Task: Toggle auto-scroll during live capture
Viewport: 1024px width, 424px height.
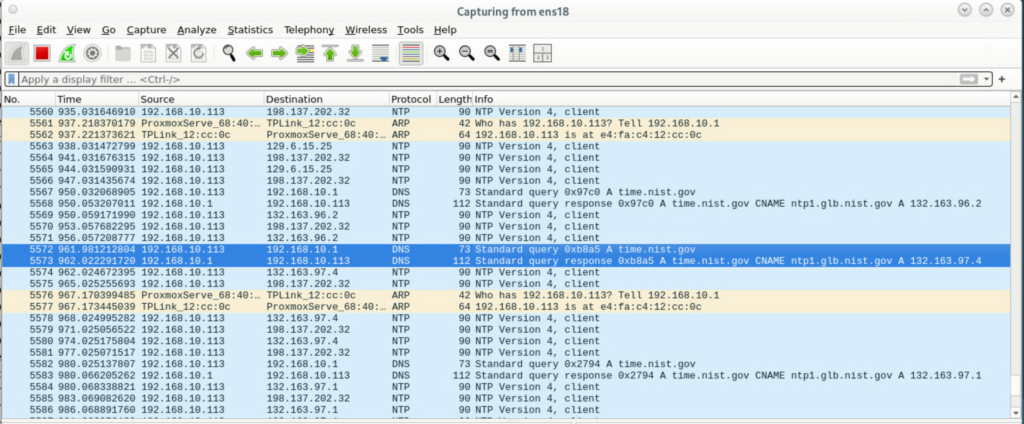Action: pos(380,53)
